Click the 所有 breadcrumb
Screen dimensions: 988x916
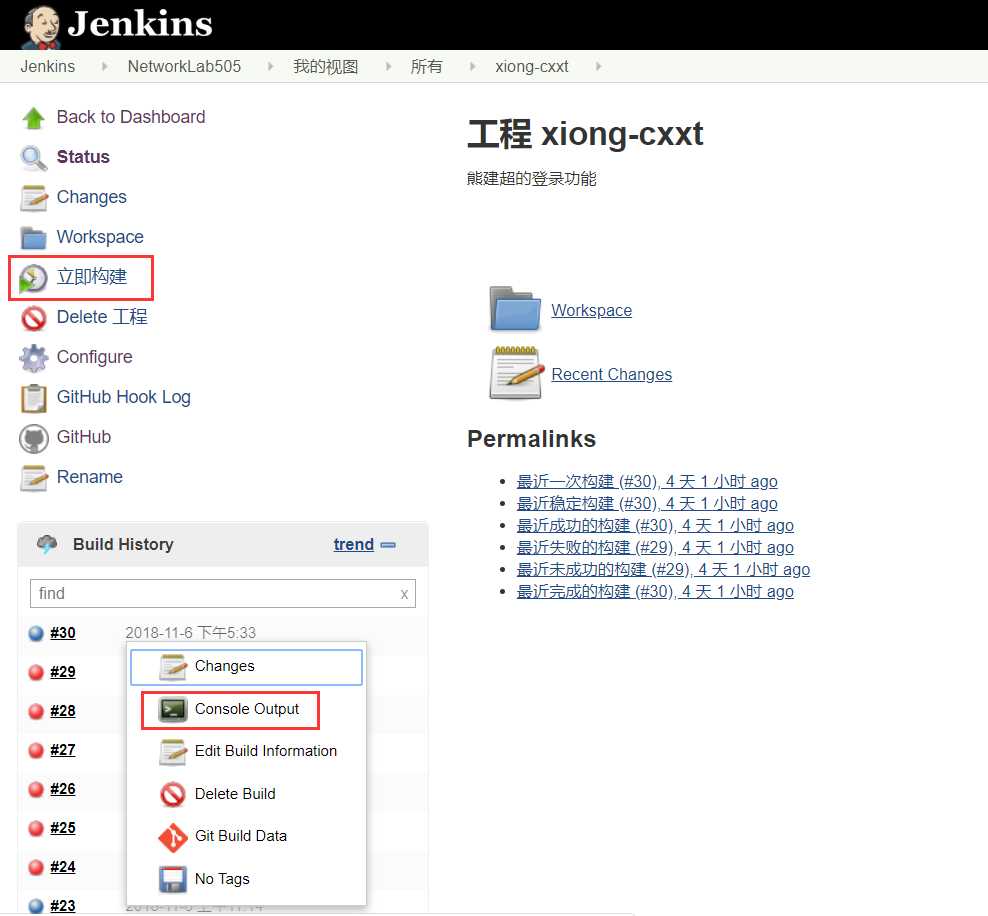(427, 66)
